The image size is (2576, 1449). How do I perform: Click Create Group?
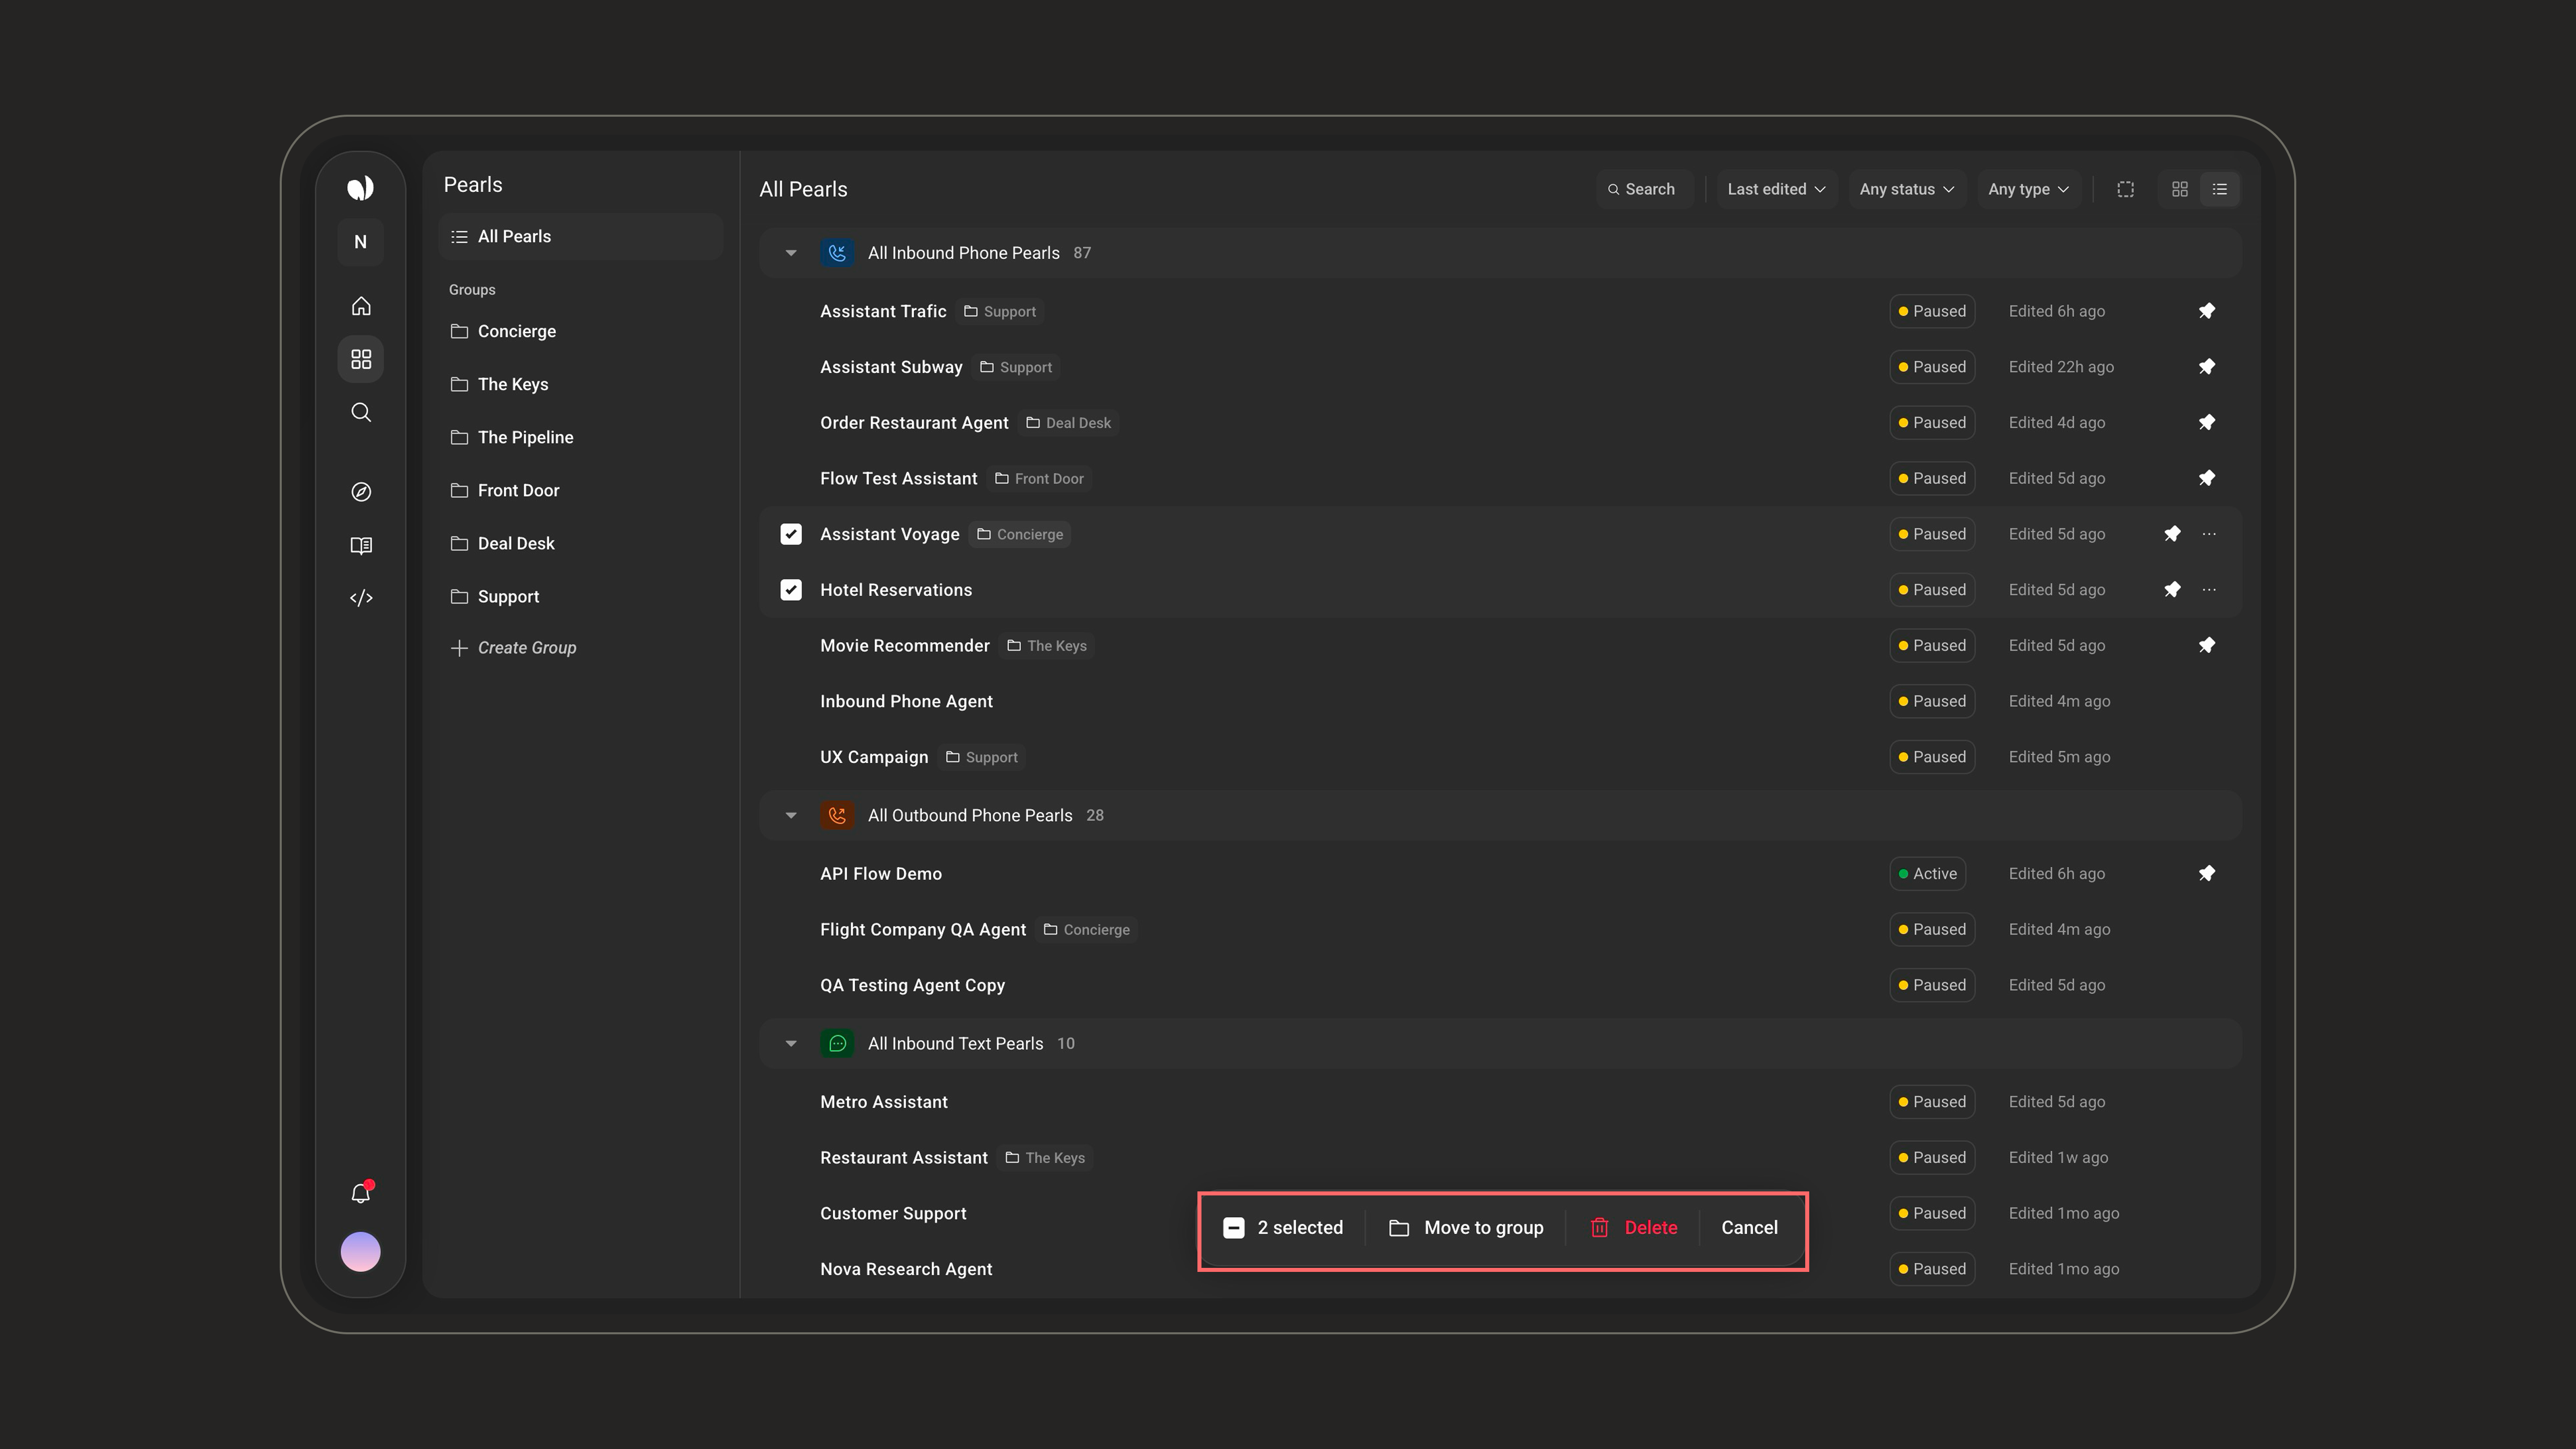[x=514, y=648]
